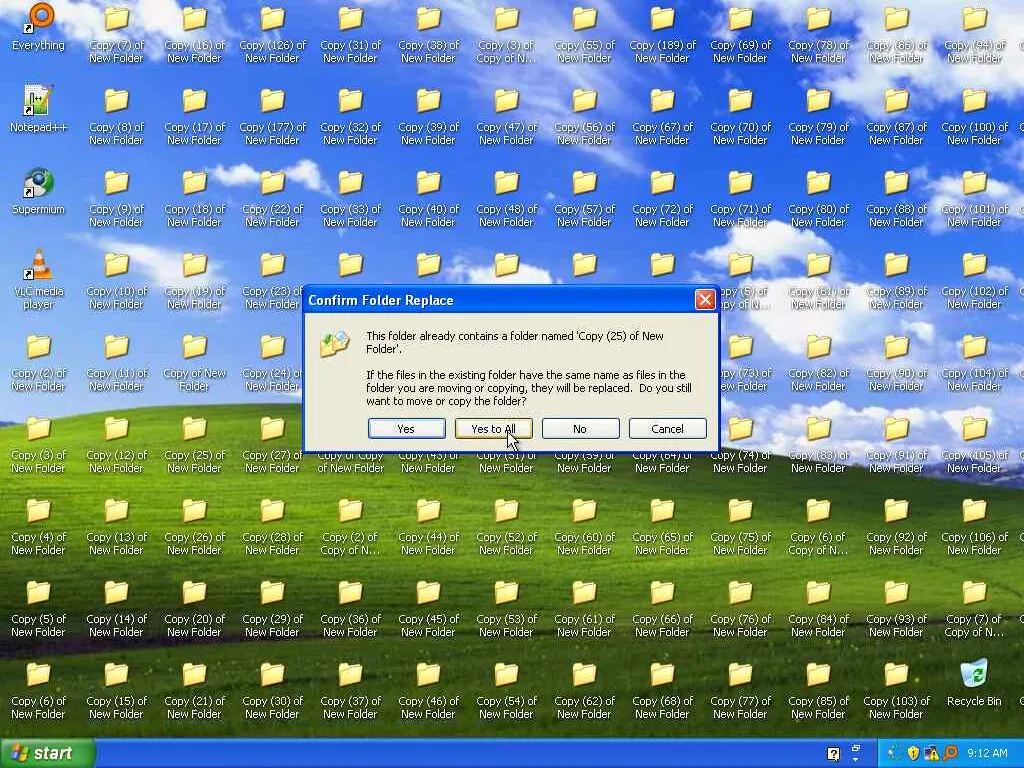Select folder Copy (90) of New Folder
The image size is (1024, 768).
[x=896, y=363]
